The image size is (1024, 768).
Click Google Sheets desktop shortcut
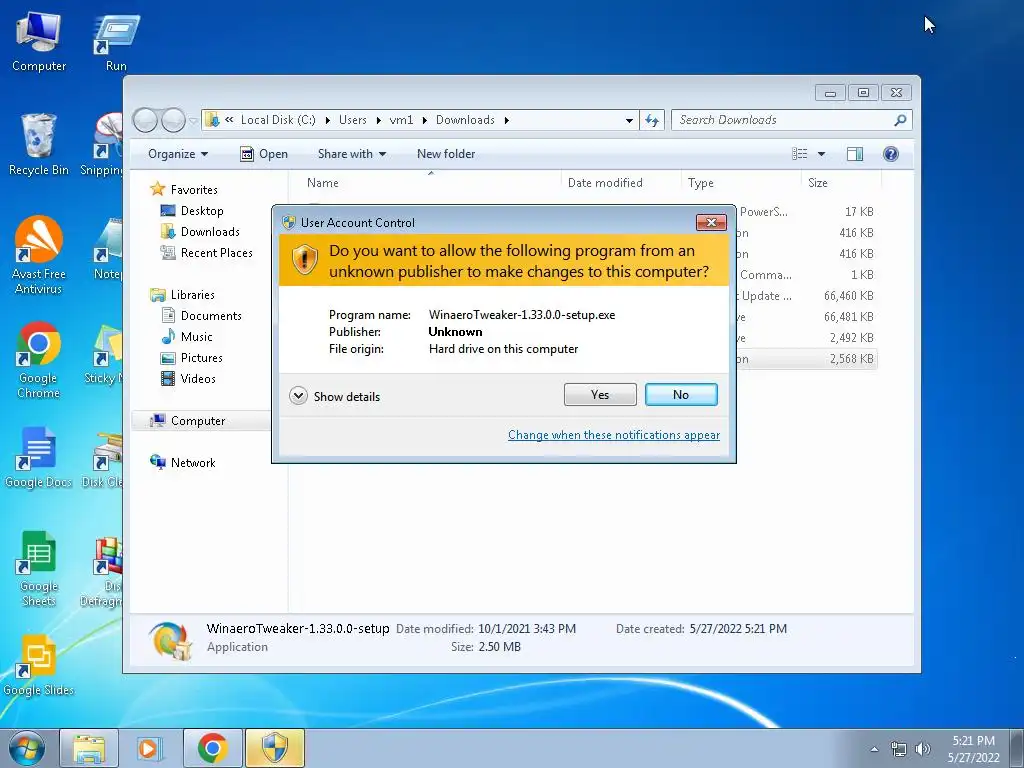[39, 568]
